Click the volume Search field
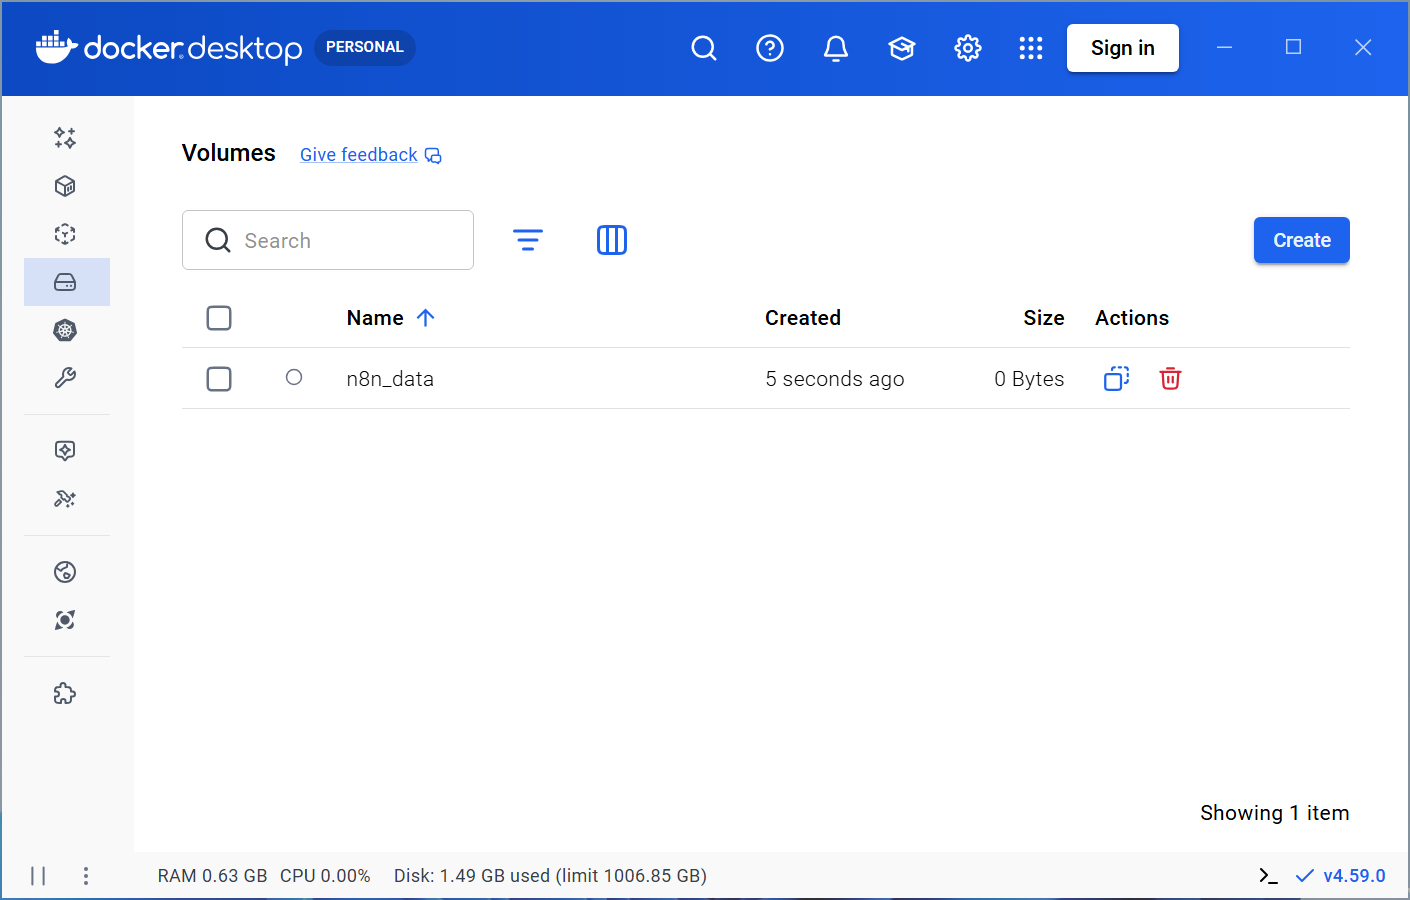The height and width of the screenshot is (900, 1410). pos(328,240)
